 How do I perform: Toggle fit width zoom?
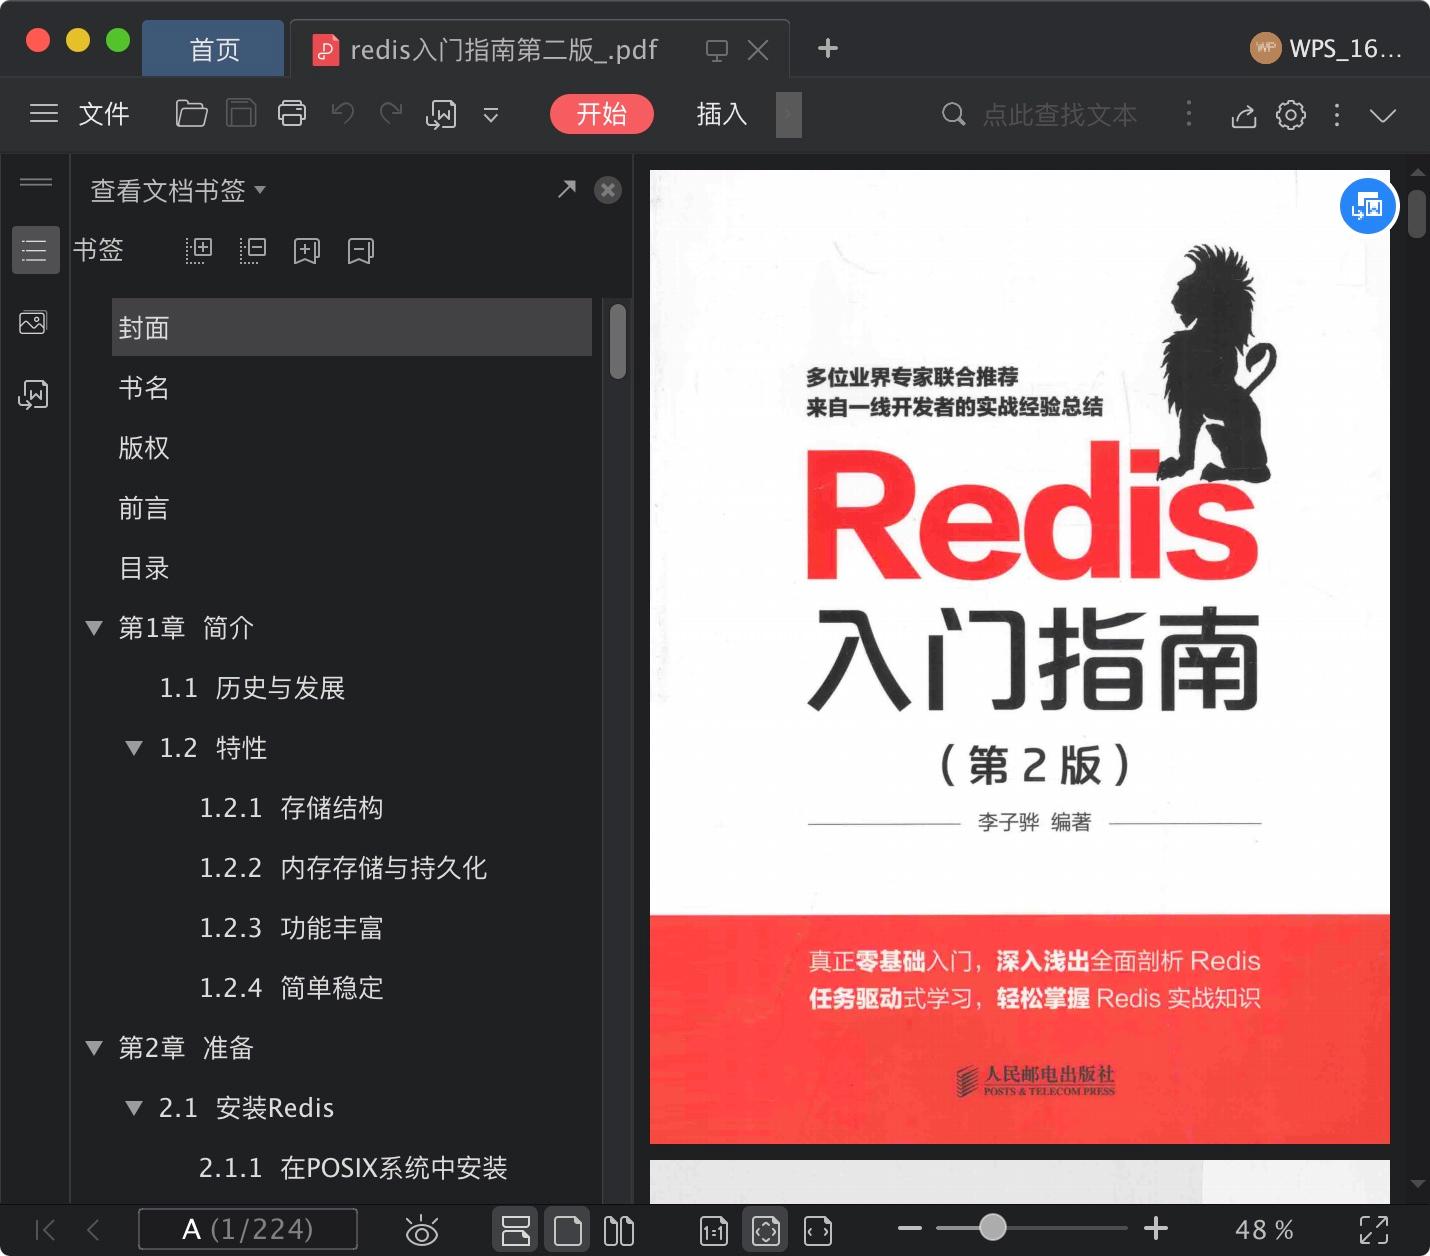(x=818, y=1231)
